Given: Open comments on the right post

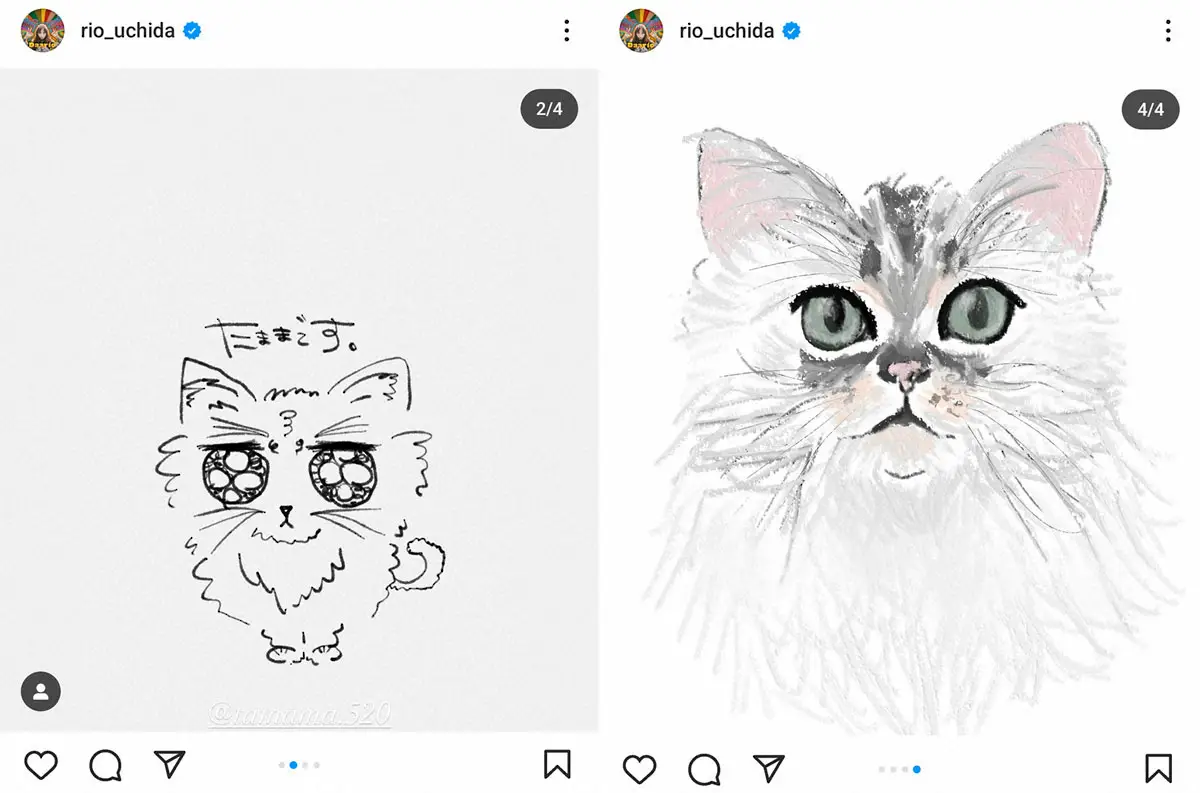Looking at the screenshot, I should pyautogui.click(x=705, y=768).
